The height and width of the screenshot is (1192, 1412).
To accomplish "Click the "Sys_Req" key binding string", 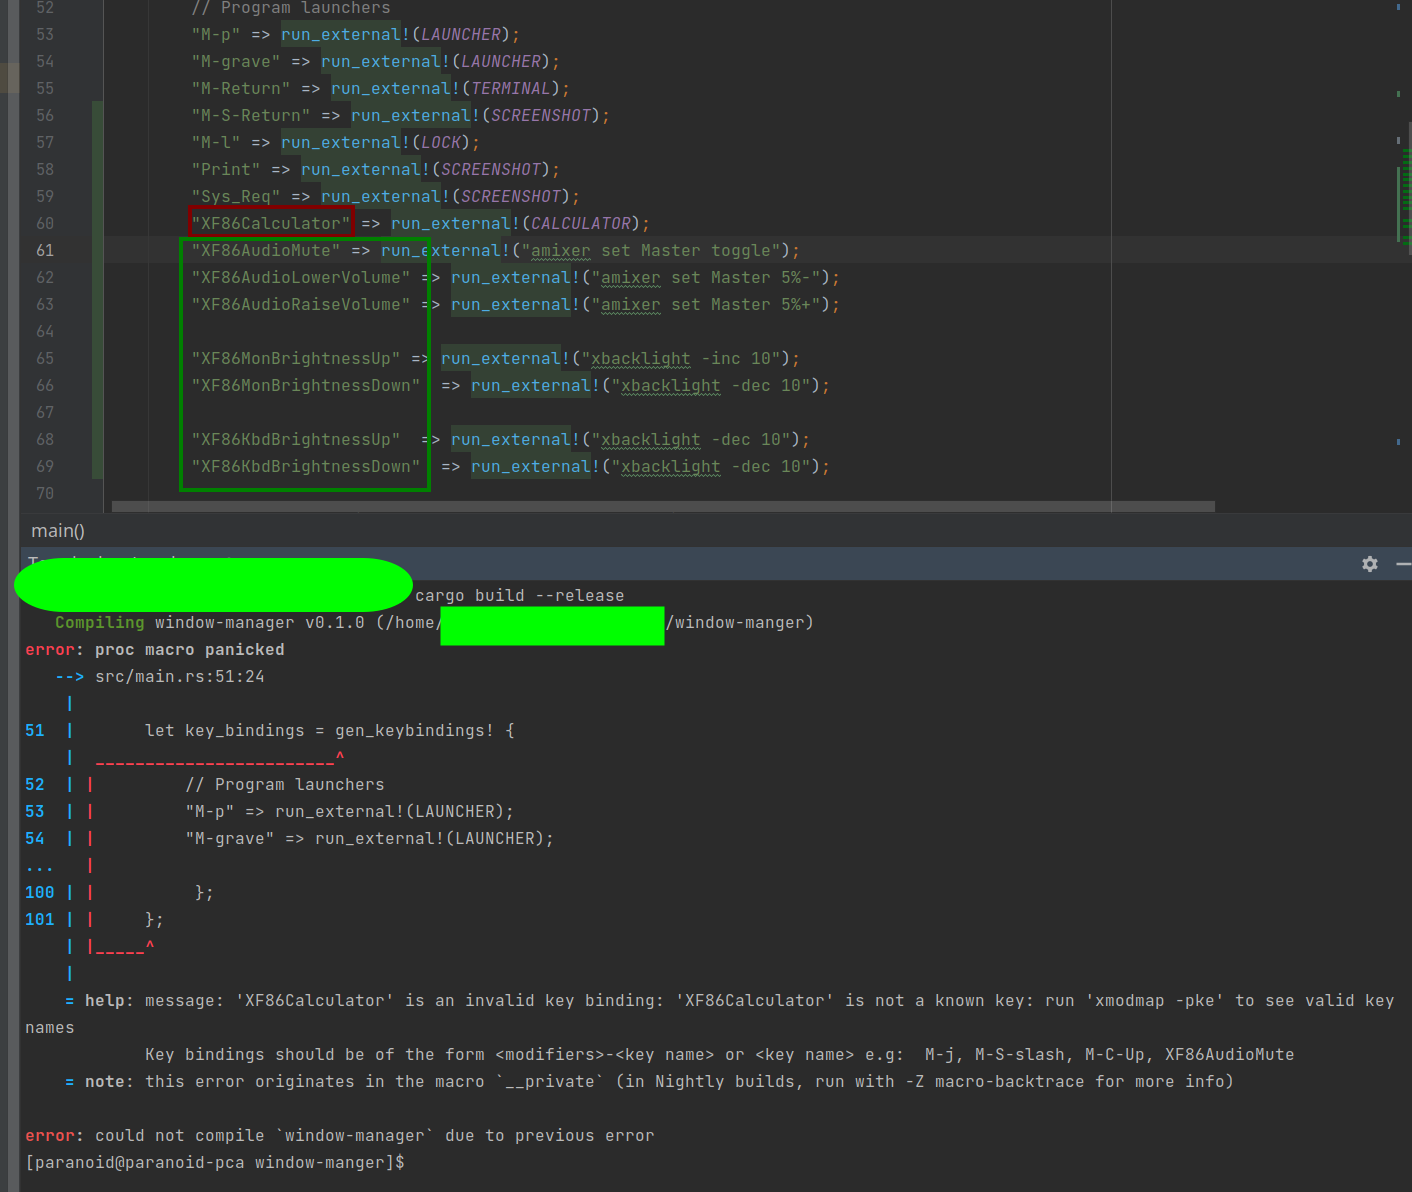I will (236, 197).
